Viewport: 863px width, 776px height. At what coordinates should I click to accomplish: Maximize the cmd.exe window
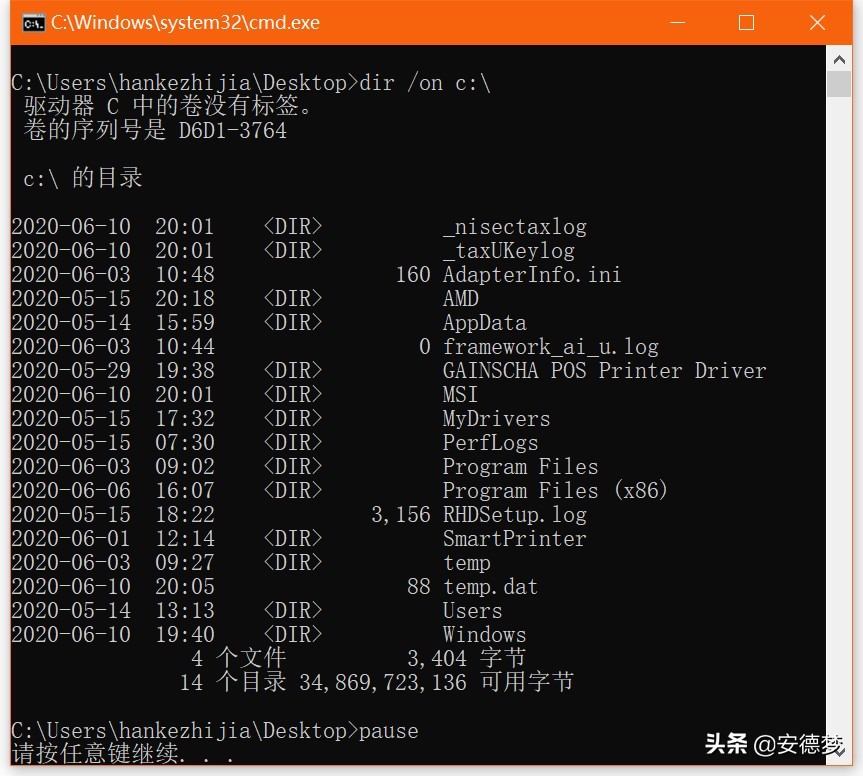pos(746,23)
